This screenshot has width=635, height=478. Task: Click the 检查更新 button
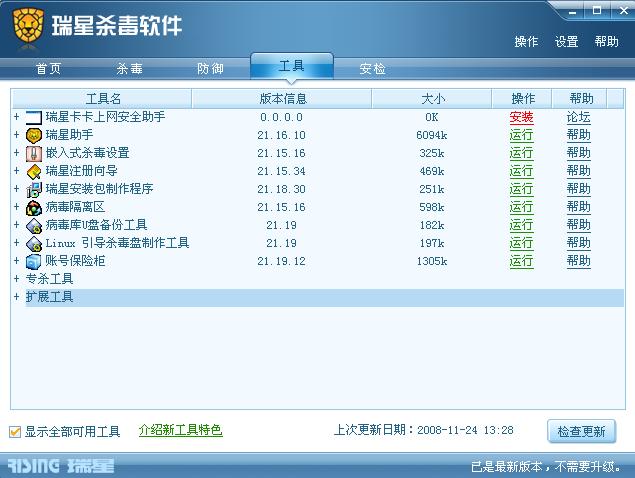click(x=581, y=431)
